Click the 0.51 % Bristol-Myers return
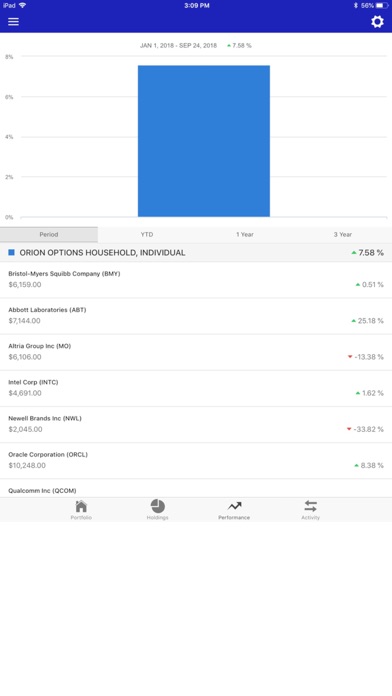Viewport: 392px width, 696px height. pyautogui.click(x=373, y=285)
